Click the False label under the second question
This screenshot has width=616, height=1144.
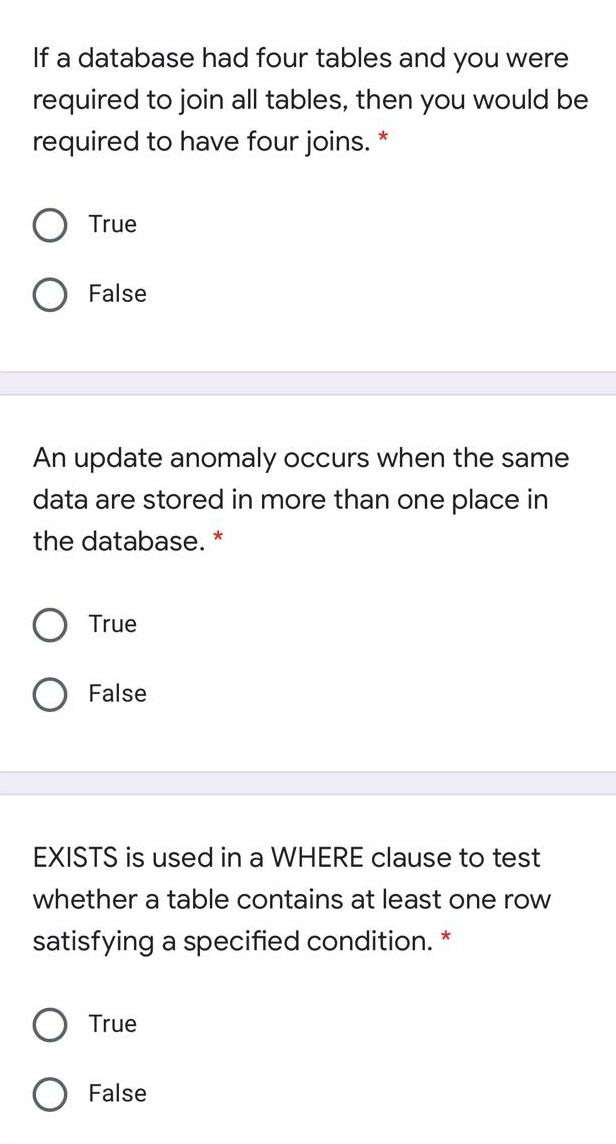coord(118,694)
